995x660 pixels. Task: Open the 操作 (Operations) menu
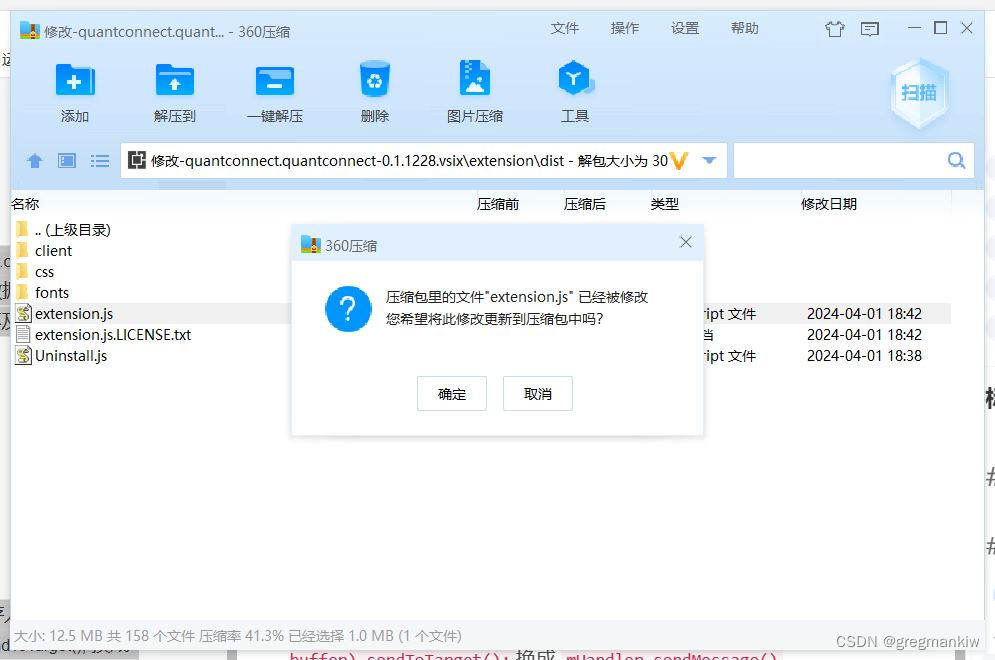click(x=624, y=28)
